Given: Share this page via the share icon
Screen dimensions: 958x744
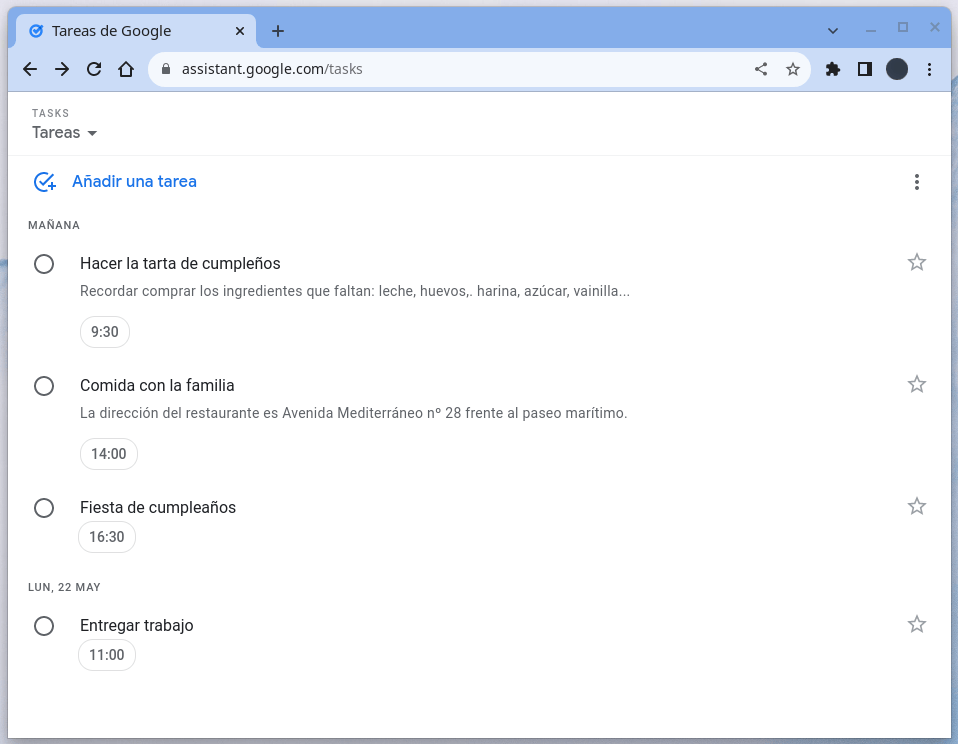Looking at the screenshot, I should [x=761, y=69].
